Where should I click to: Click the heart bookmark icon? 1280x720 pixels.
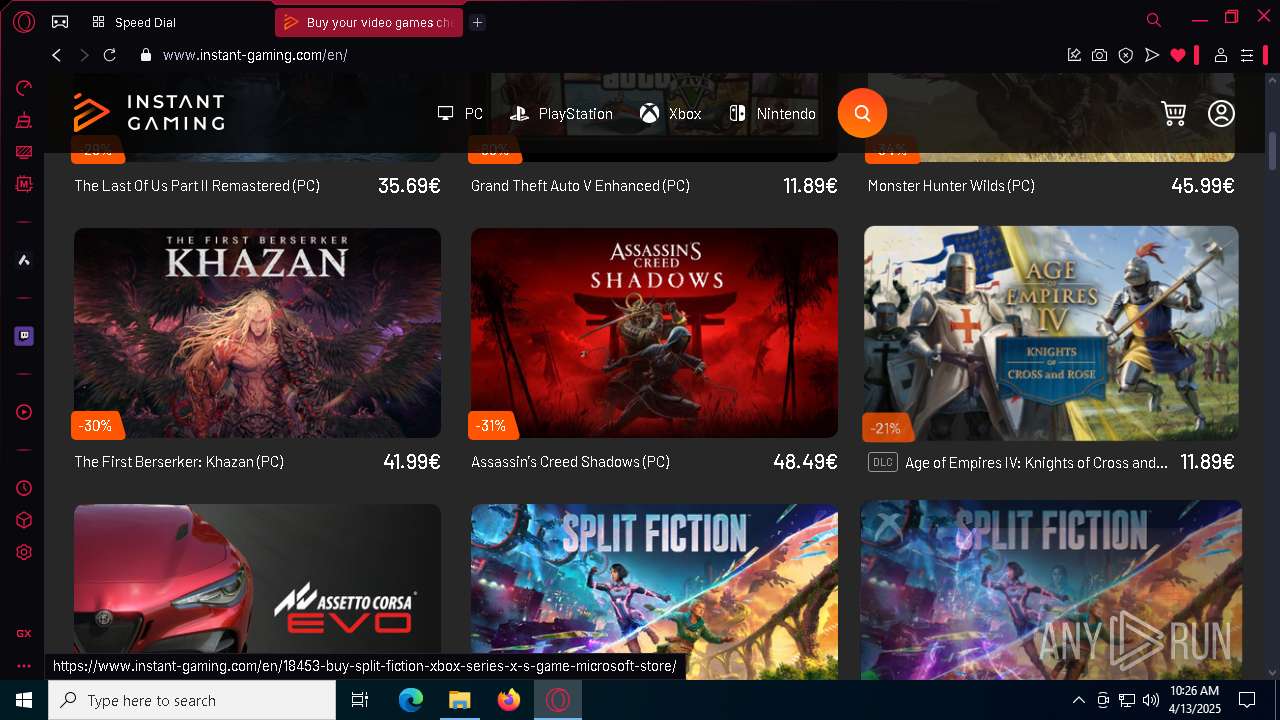pyautogui.click(x=1178, y=56)
